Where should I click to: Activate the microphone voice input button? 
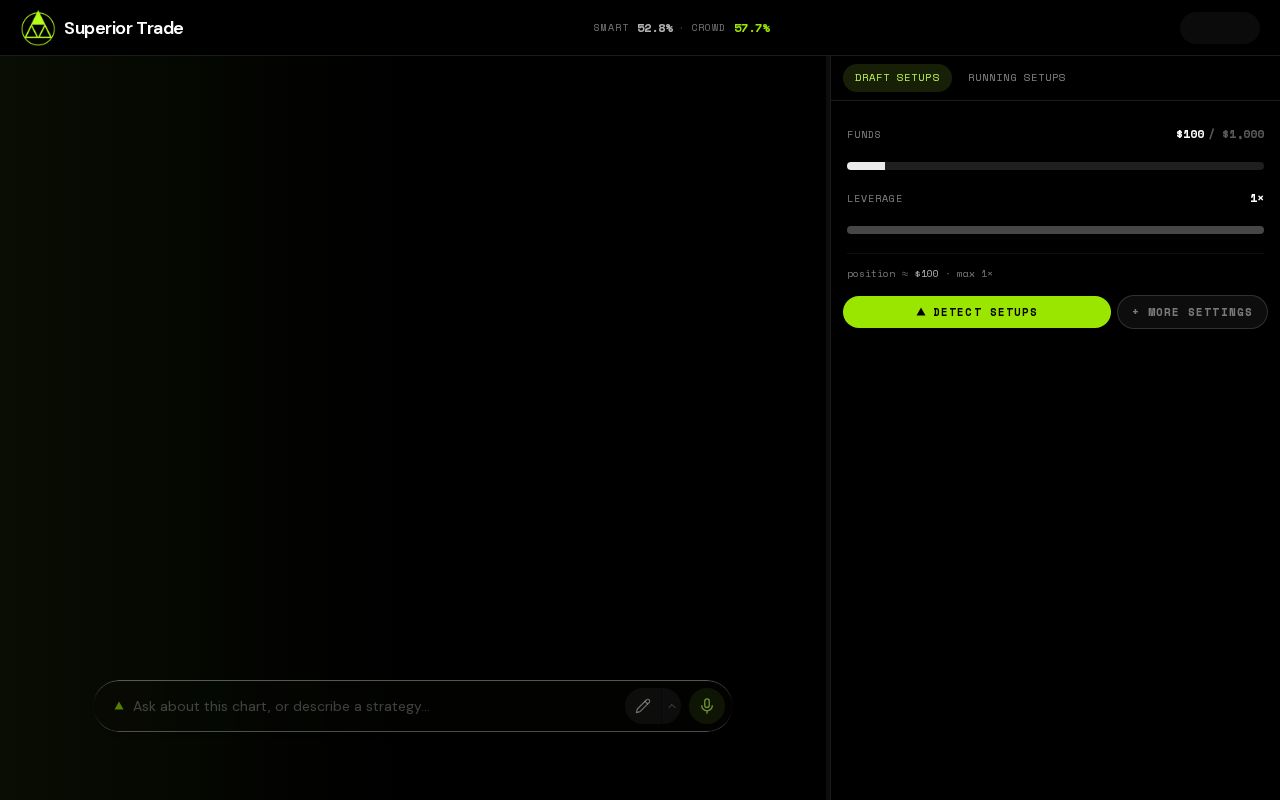point(707,706)
